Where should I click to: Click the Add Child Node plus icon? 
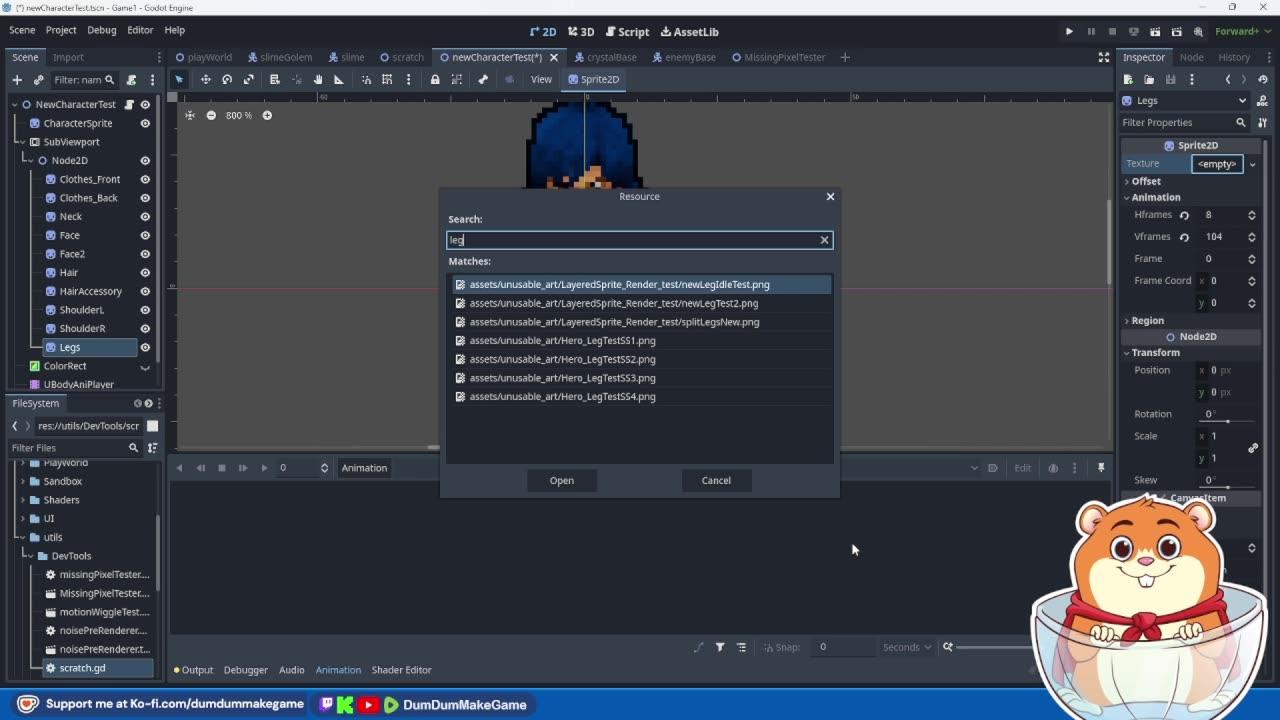click(x=17, y=80)
